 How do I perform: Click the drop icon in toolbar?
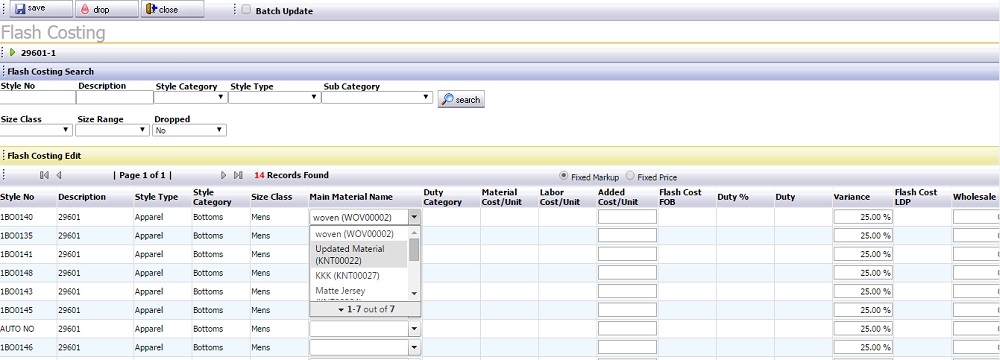point(84,9)
